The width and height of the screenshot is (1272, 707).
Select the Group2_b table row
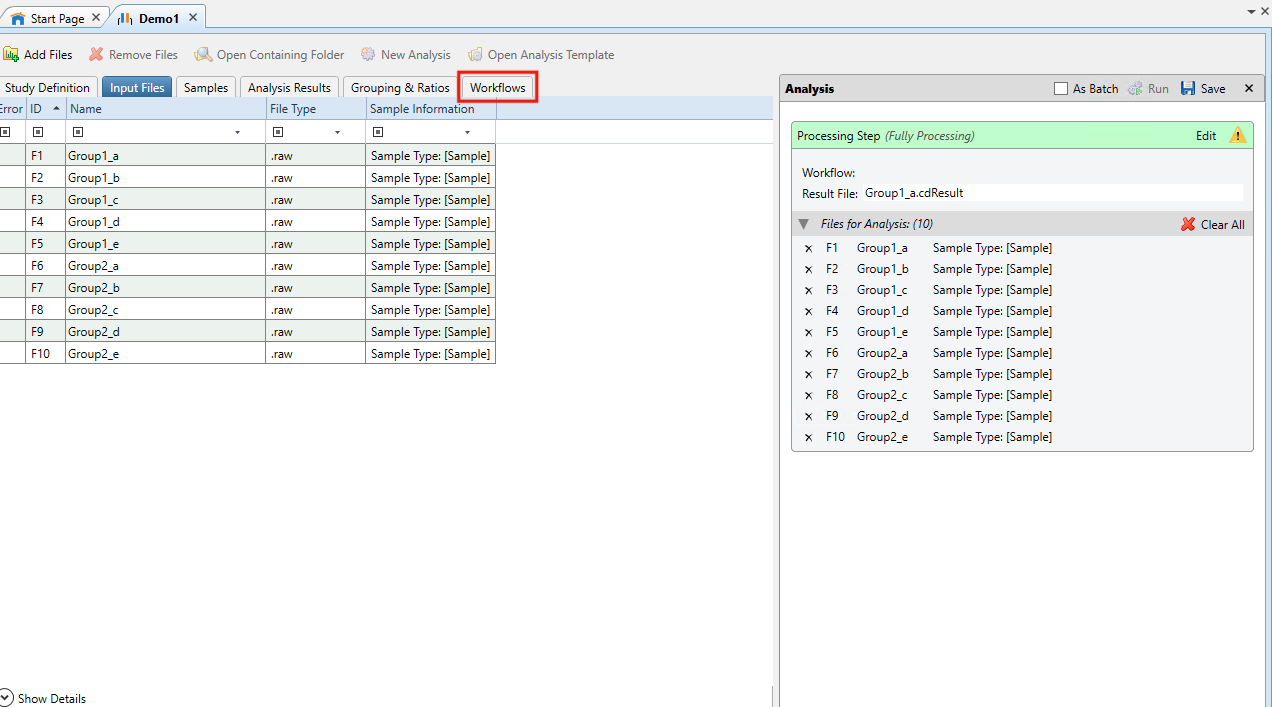(247, 288)
